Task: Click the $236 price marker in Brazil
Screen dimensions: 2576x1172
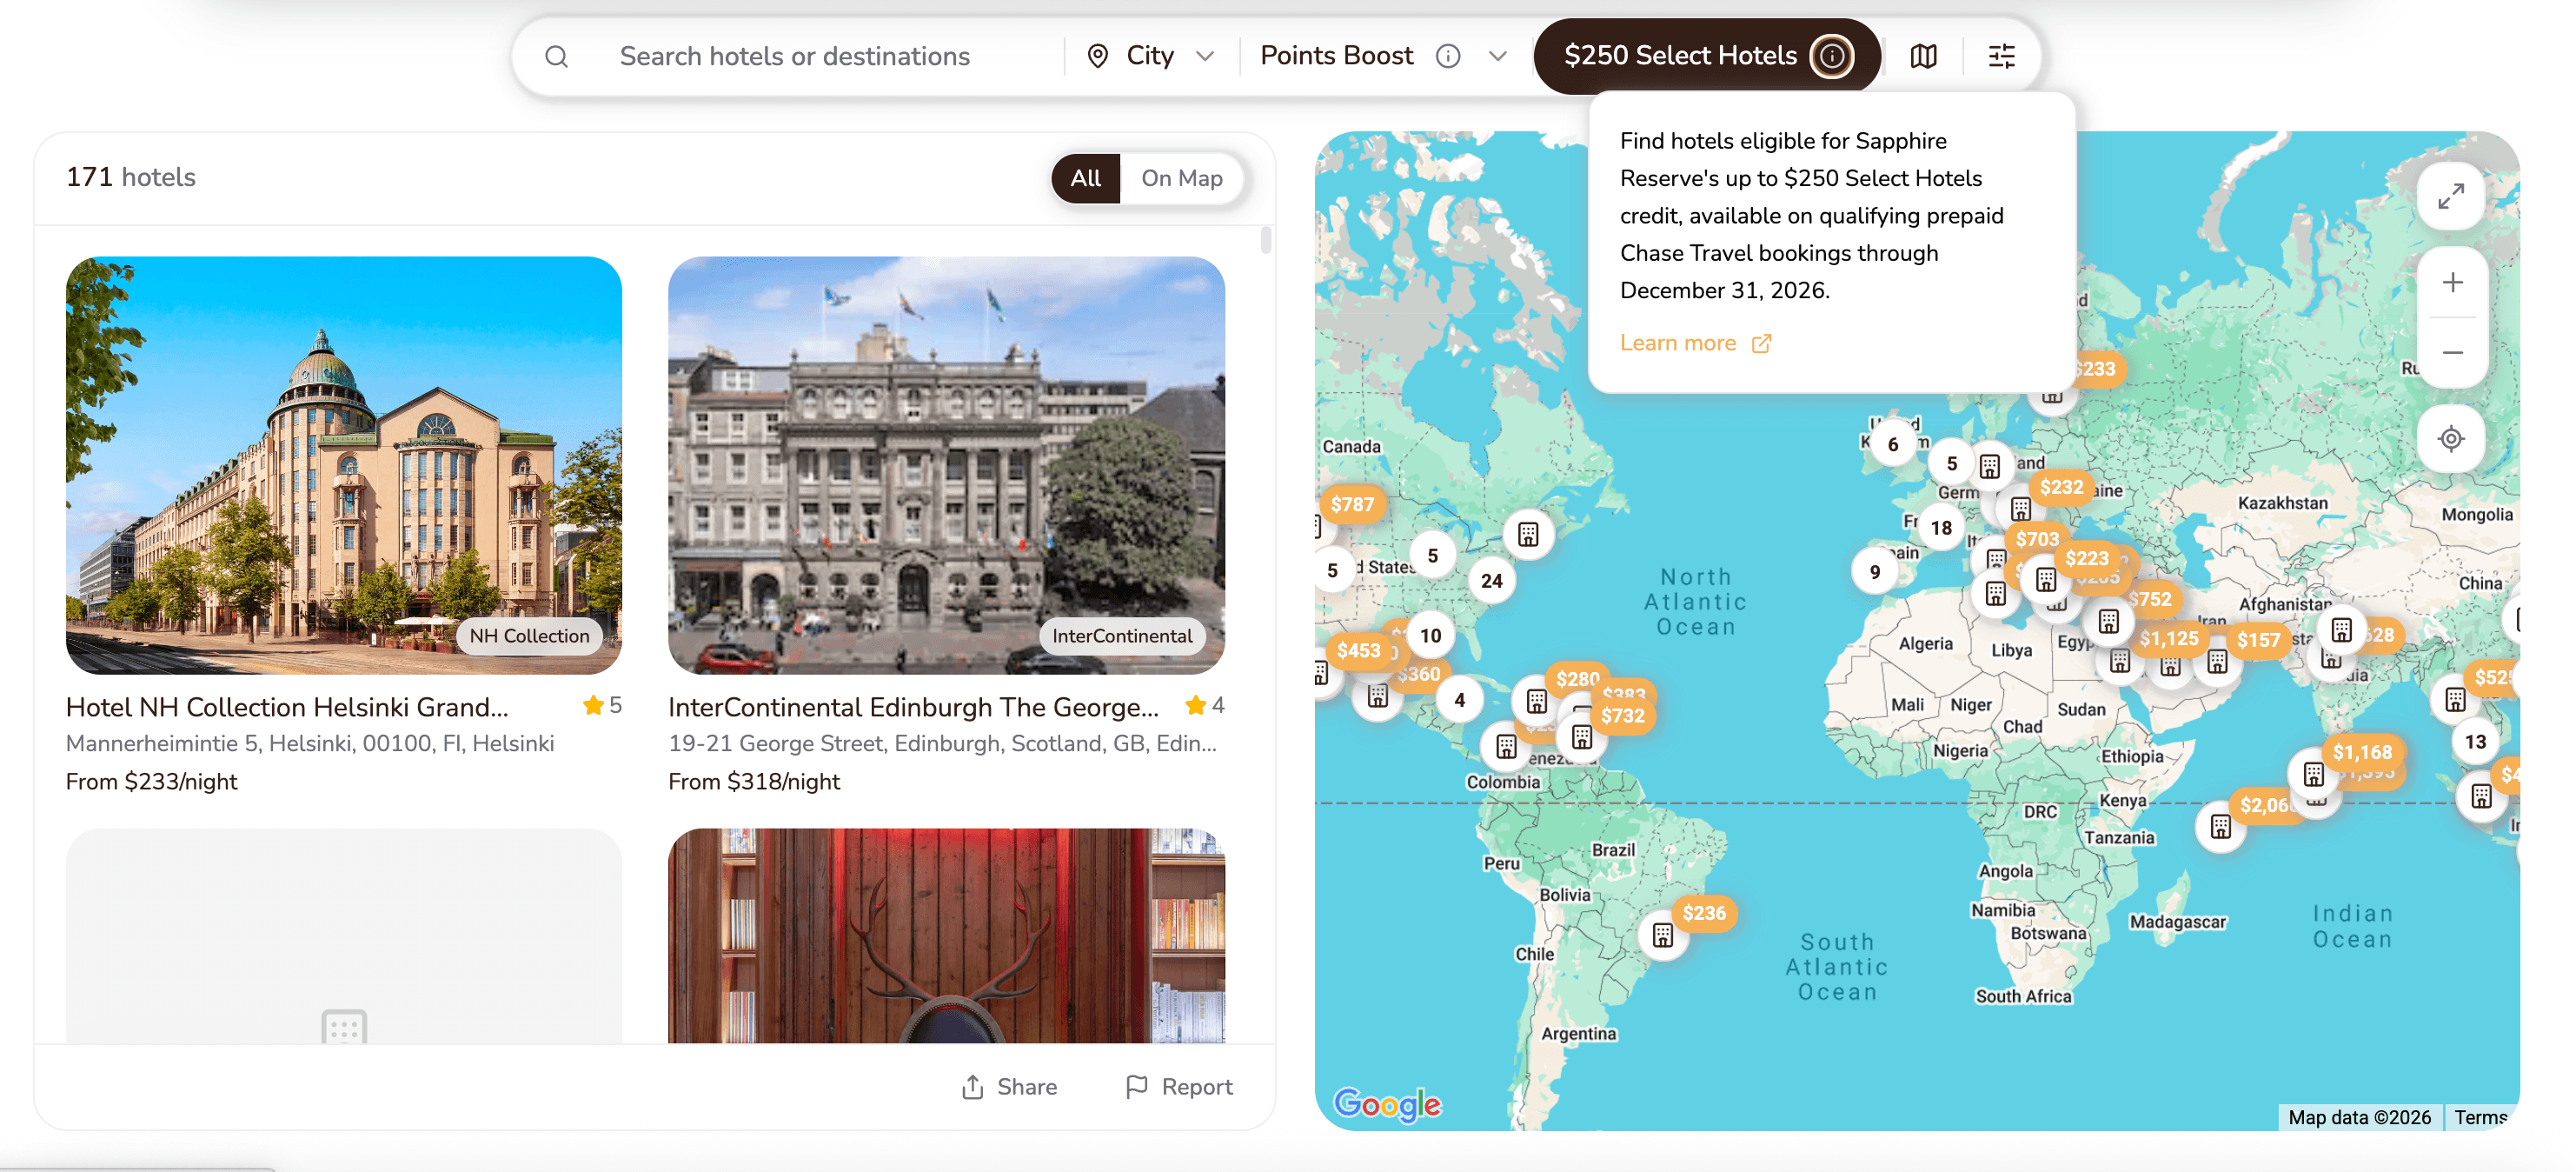Action: click(1703, 913)
